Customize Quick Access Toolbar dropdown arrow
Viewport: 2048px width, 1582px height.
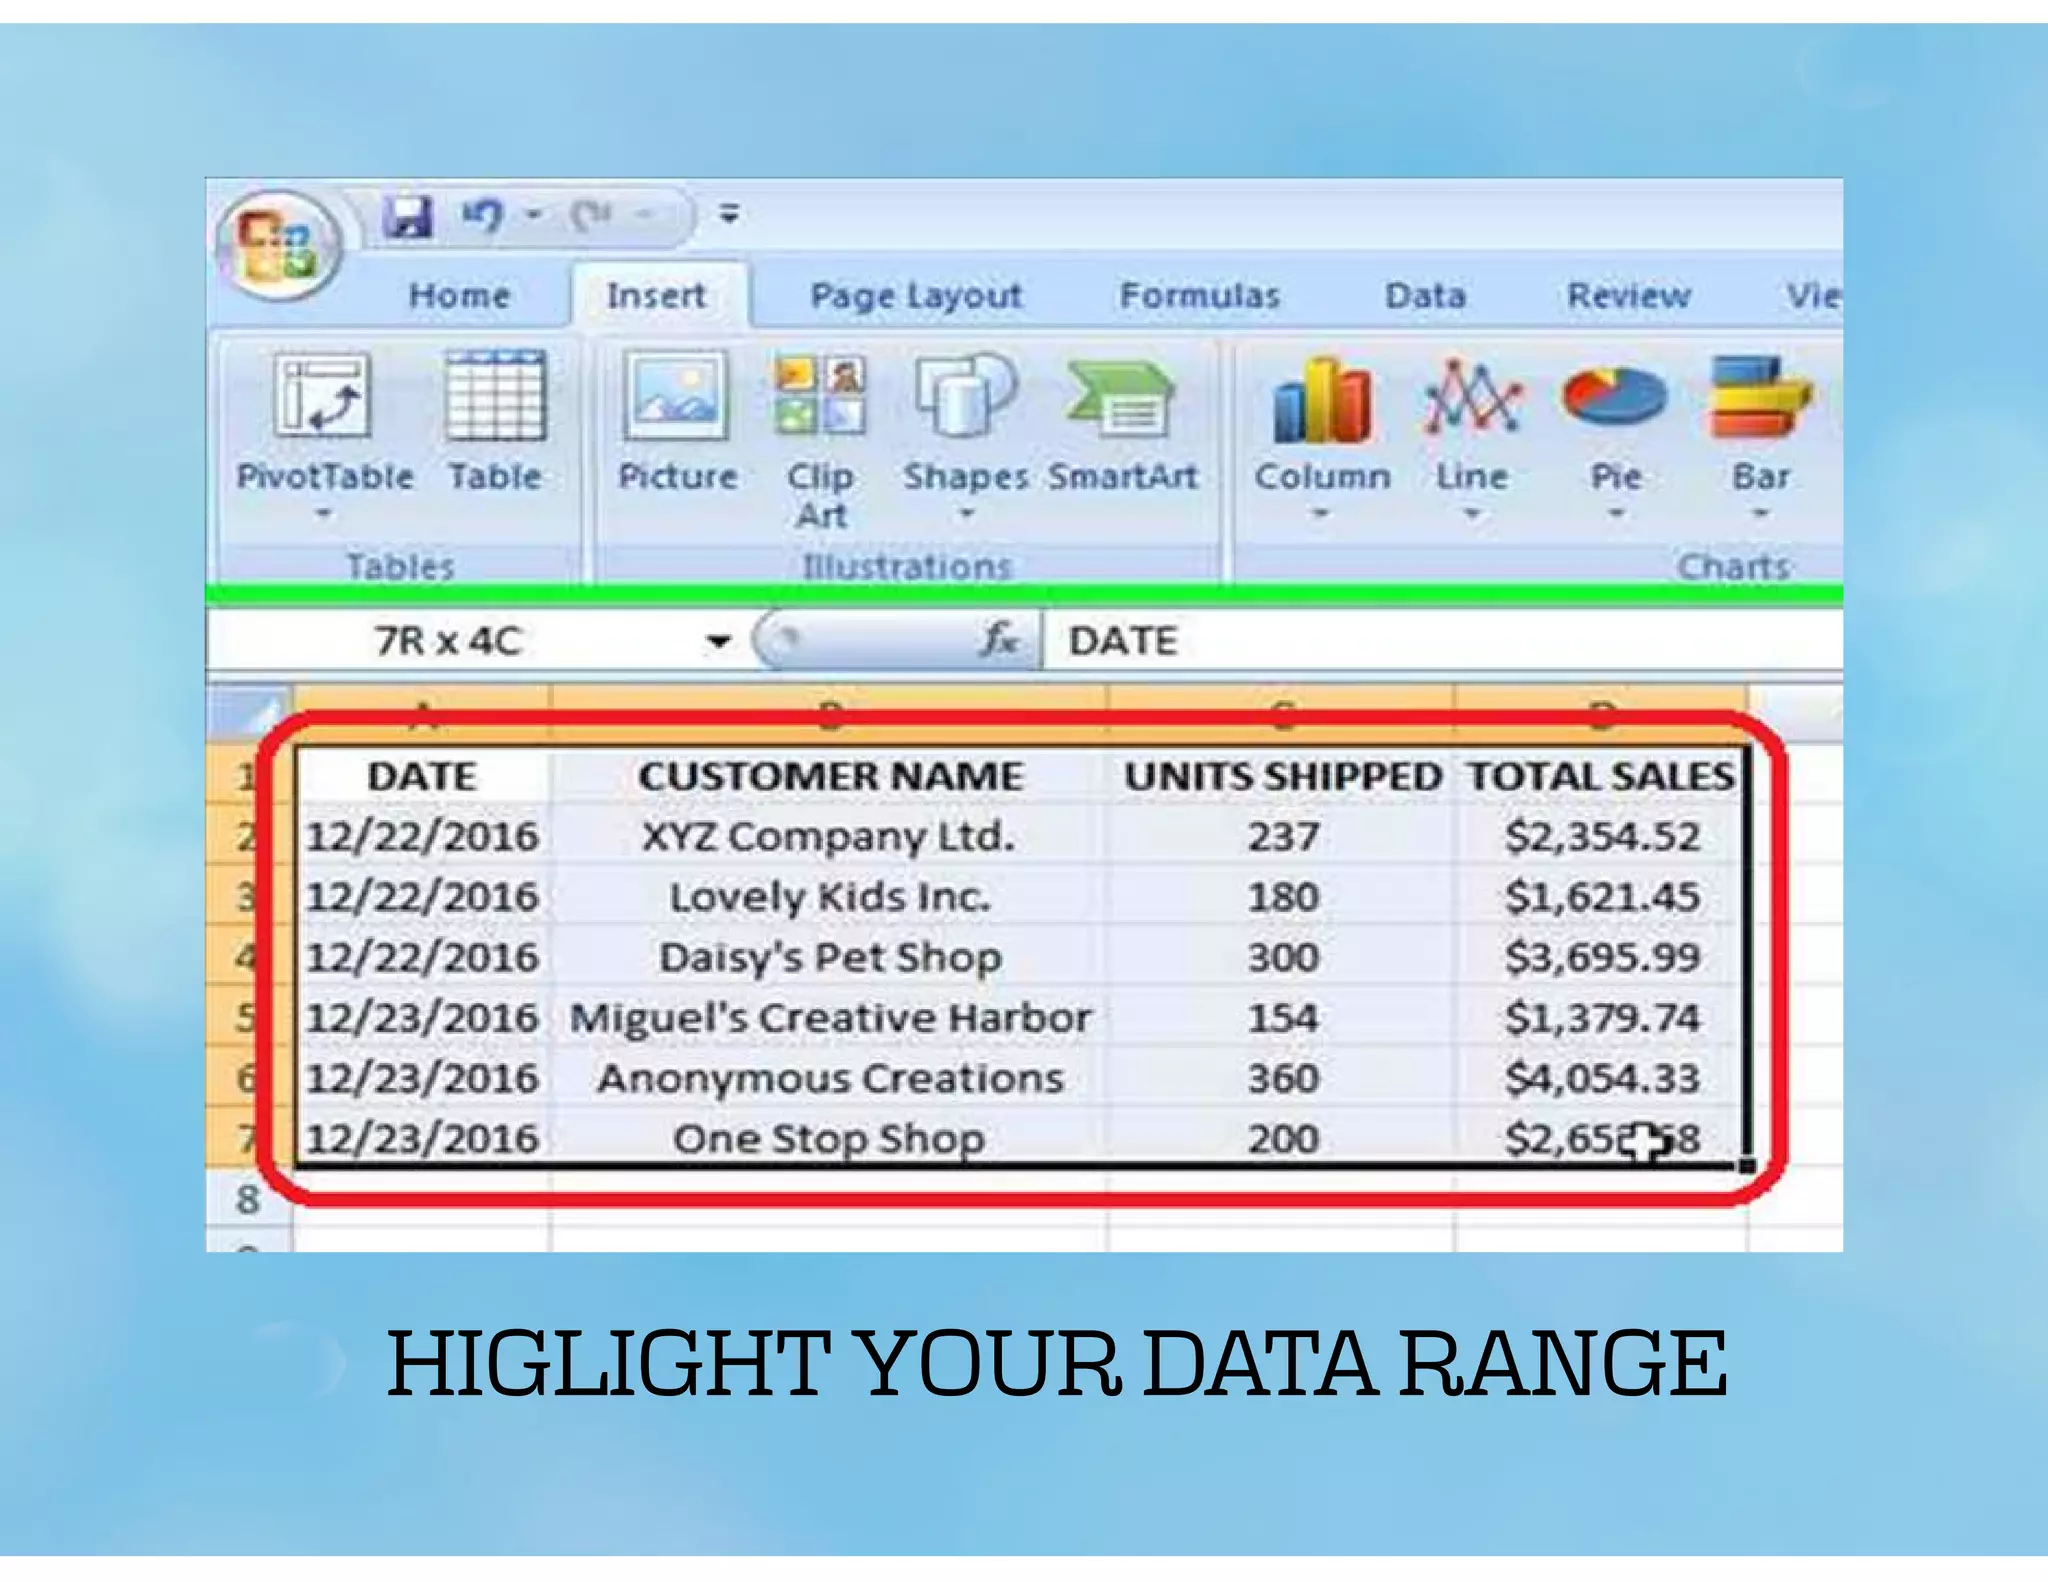pos(730,213)
